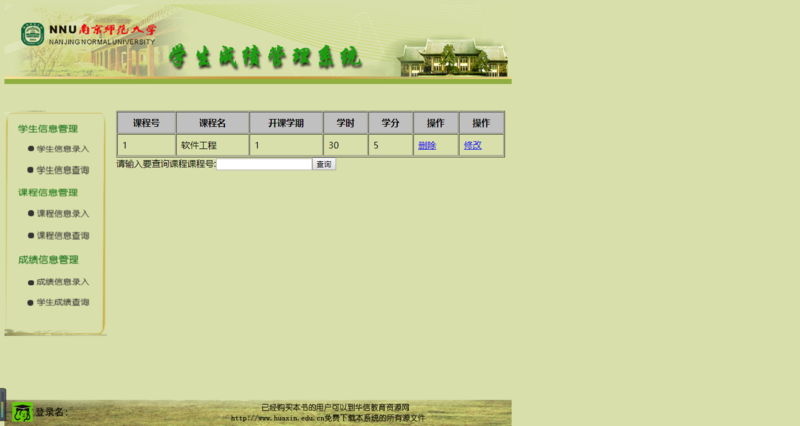
Task: Open 课程信息录入 in the sidebar
Action: click(63, 213)
